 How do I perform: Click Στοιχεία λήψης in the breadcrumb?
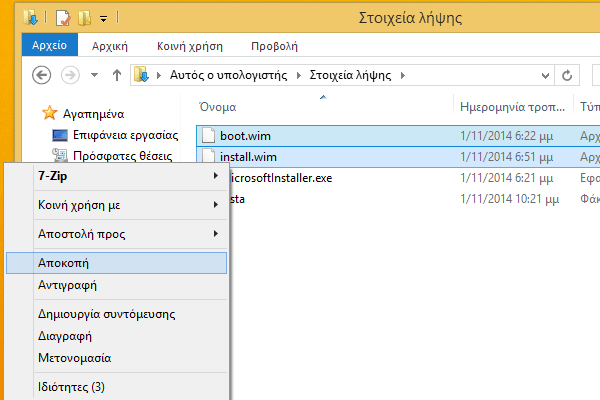(350, 75)
